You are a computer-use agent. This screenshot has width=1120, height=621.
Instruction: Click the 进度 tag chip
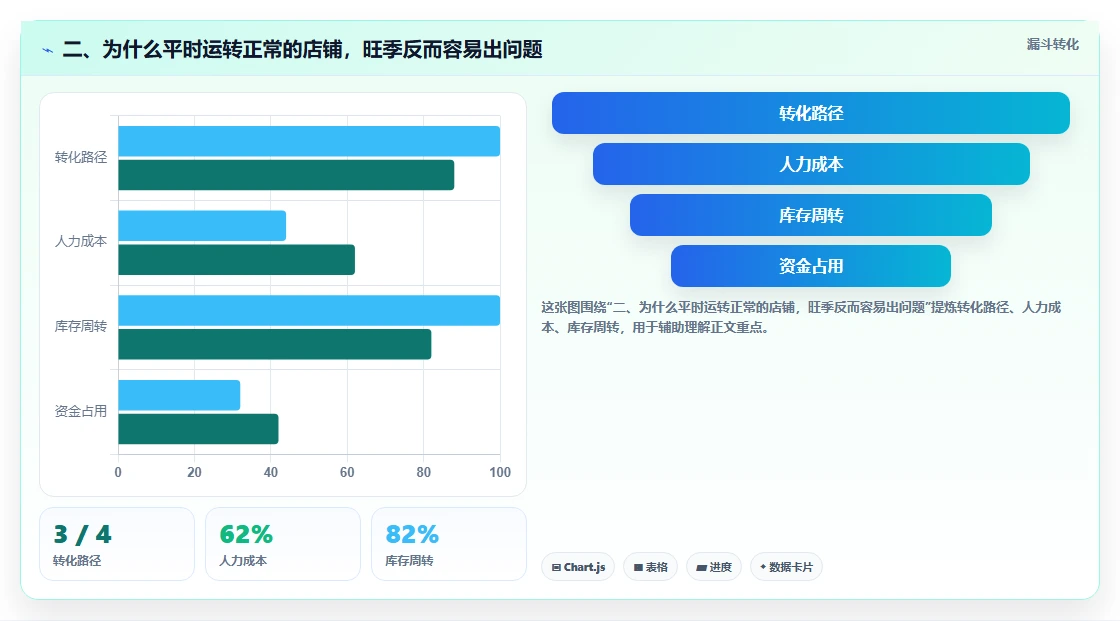point(714,567)
